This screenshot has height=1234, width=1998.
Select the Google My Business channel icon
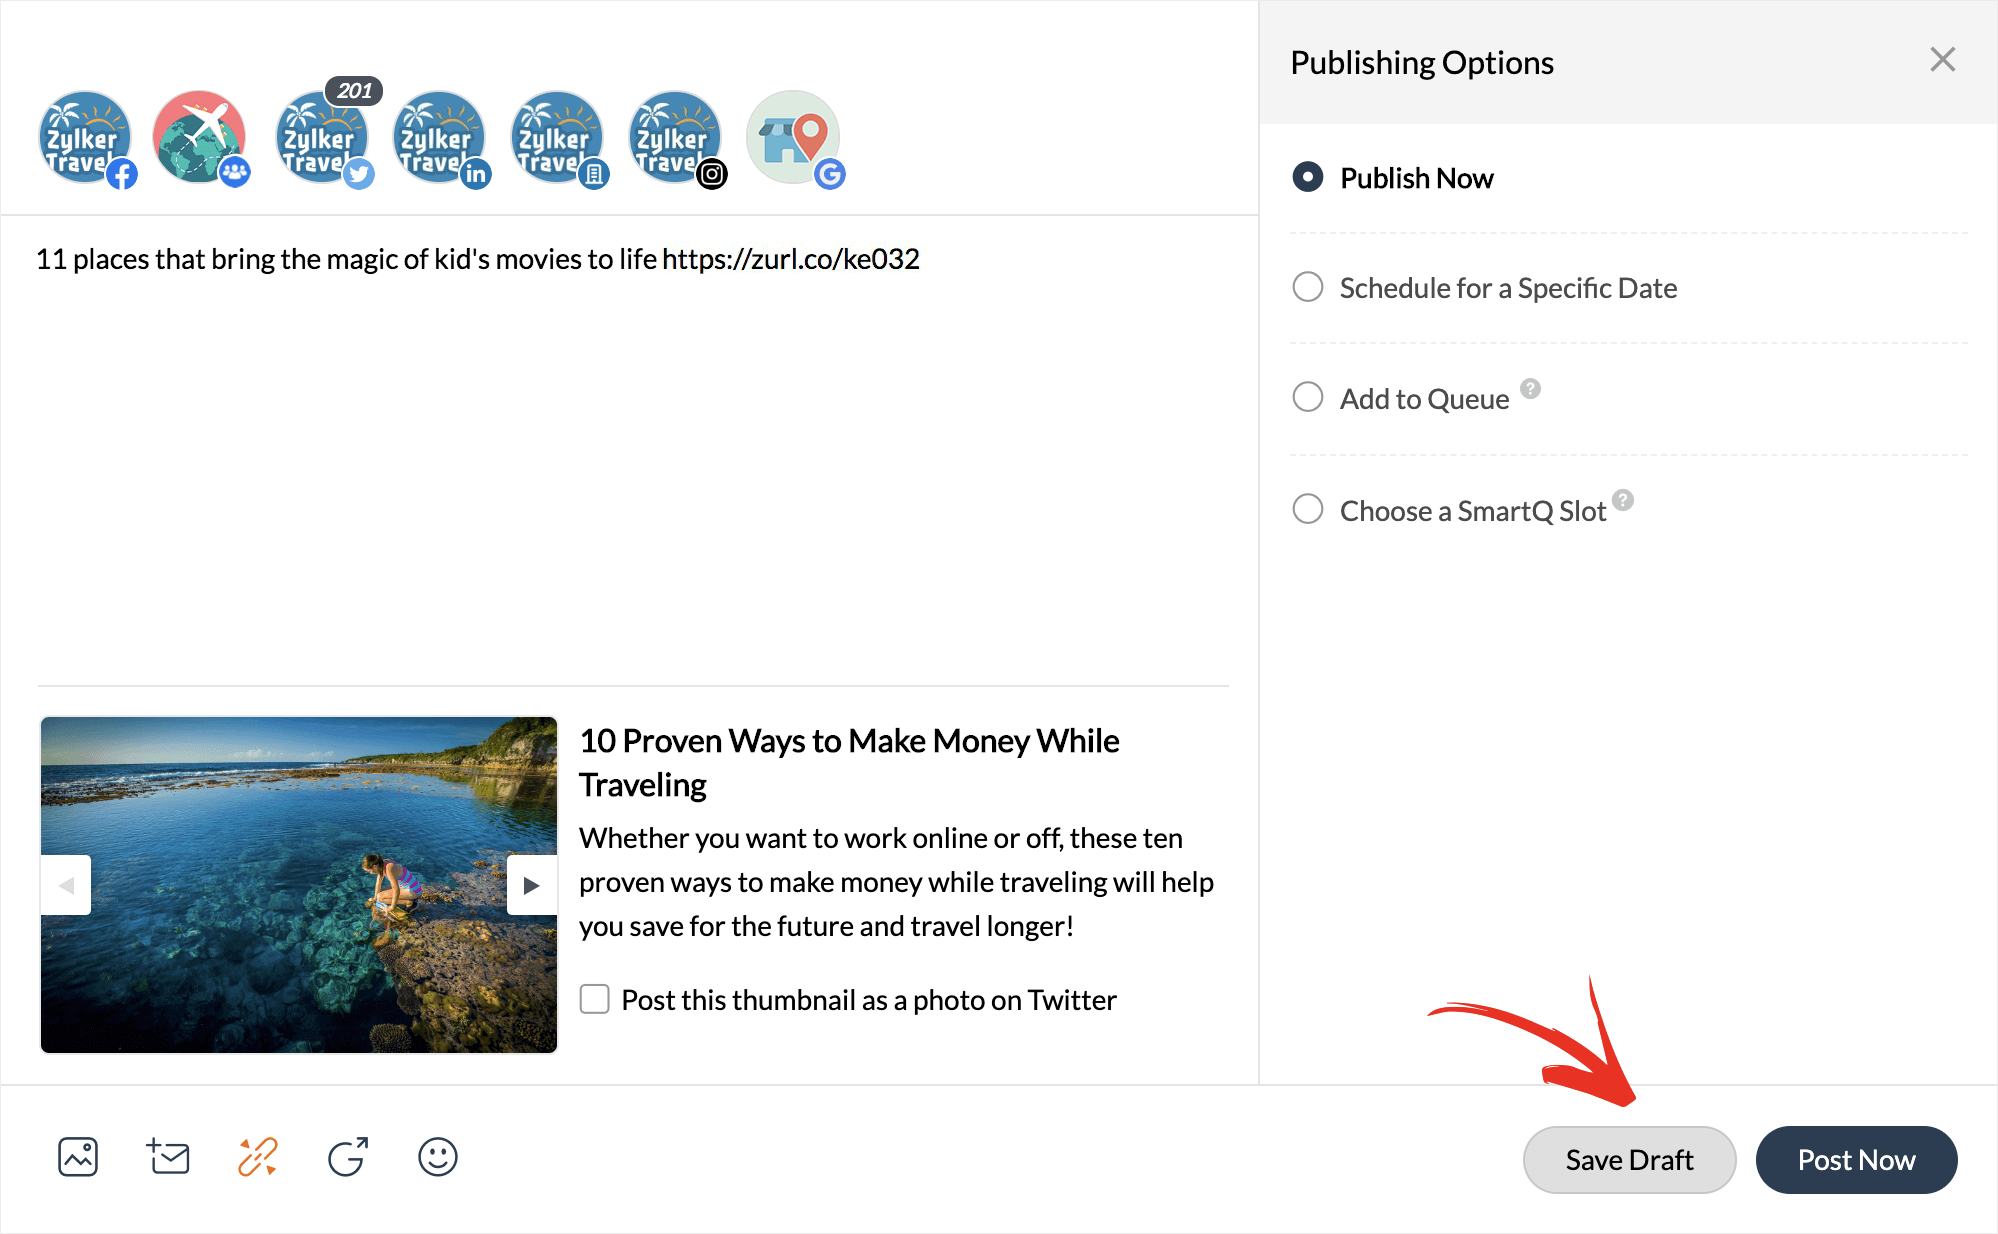click(793, 138)
